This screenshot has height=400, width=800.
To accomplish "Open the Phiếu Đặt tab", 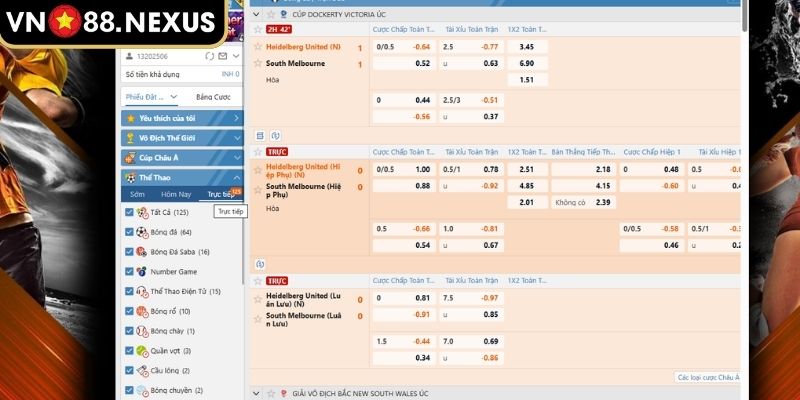I will point(152,97).
